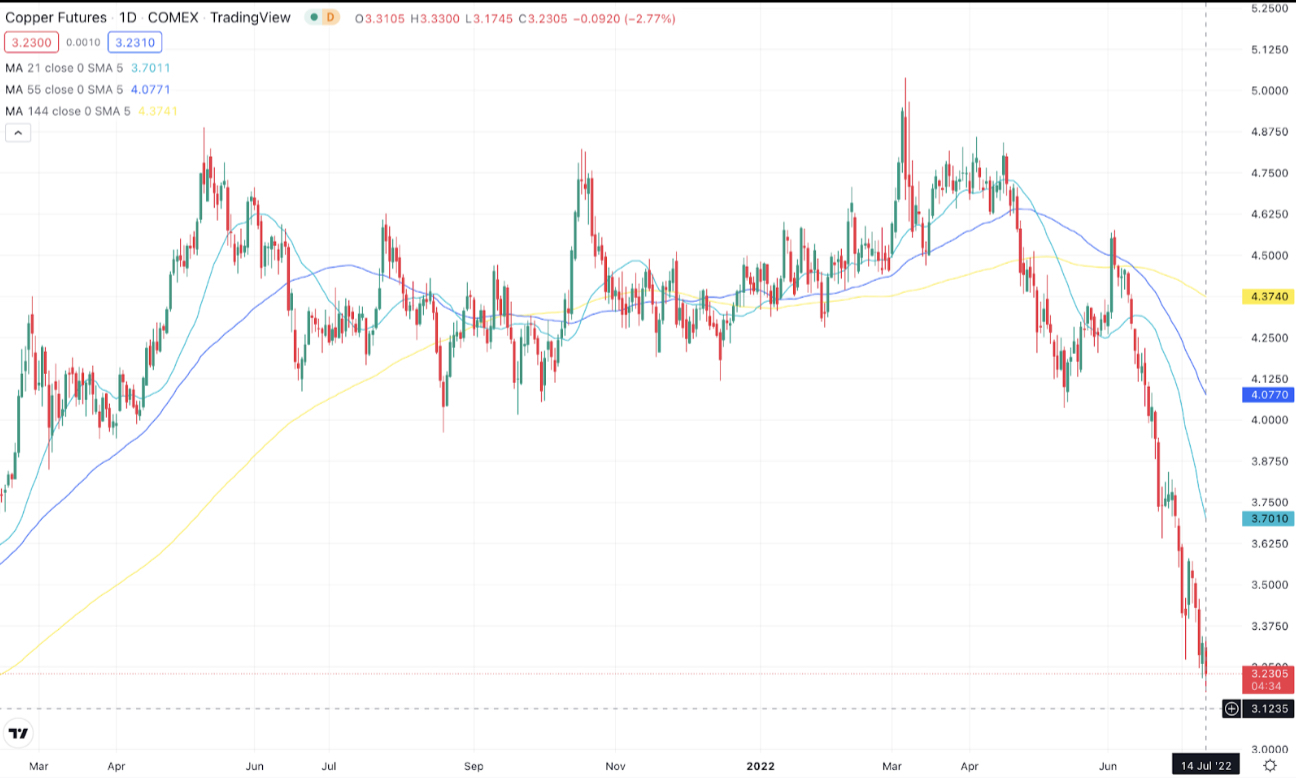The image size is (1296, 778).
Task: Click the red sell price 3.2300 button
Action: click(30, 42)
